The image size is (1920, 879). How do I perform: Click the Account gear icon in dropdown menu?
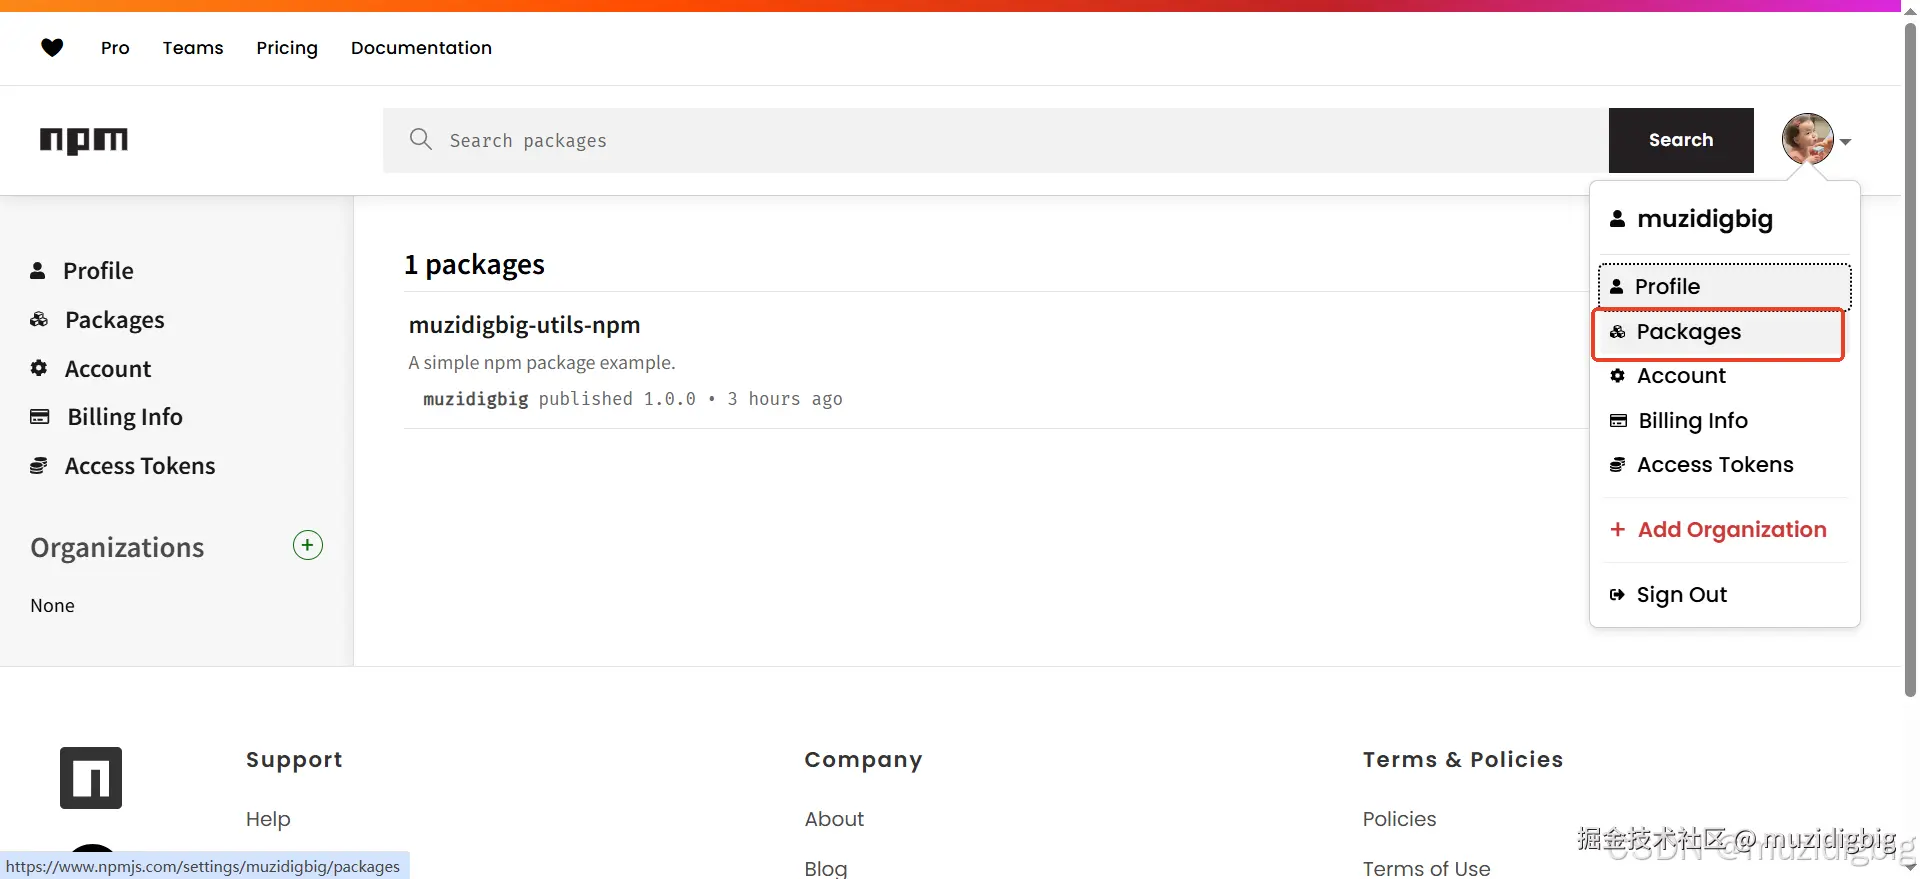(x=1617, y=375)
